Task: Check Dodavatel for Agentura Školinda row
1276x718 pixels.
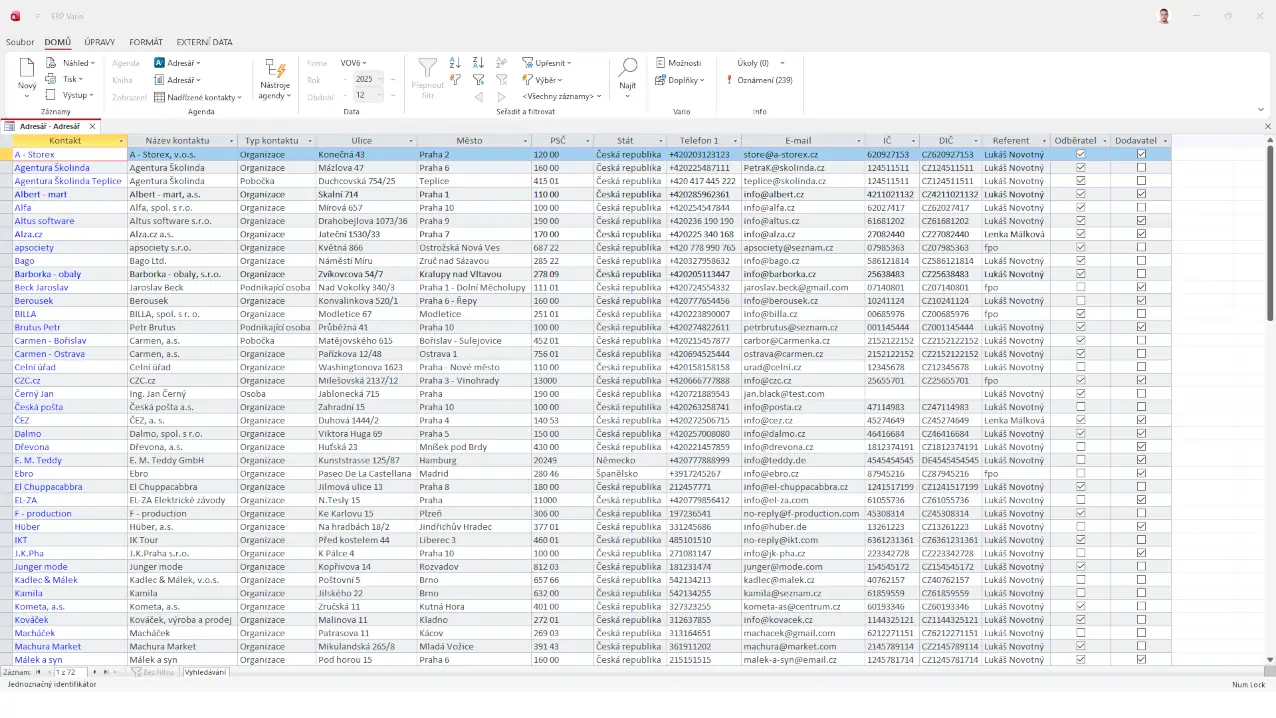Action: tap(1141, 168)
